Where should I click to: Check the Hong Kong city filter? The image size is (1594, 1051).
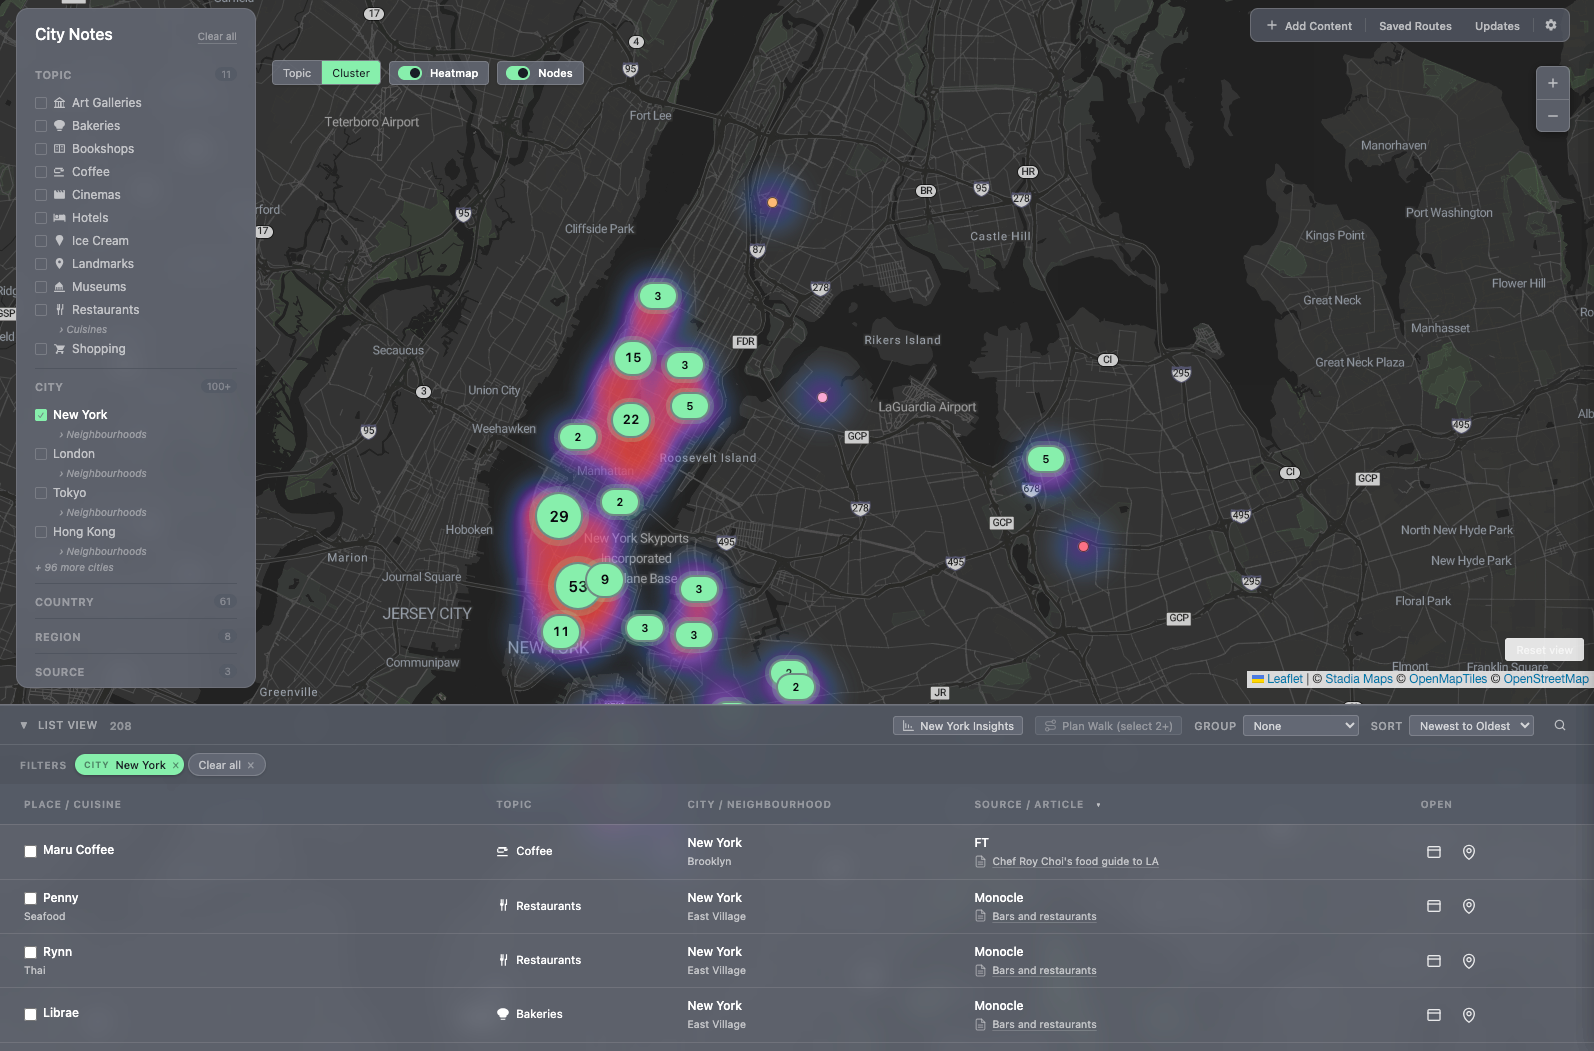tap(41, 531)
